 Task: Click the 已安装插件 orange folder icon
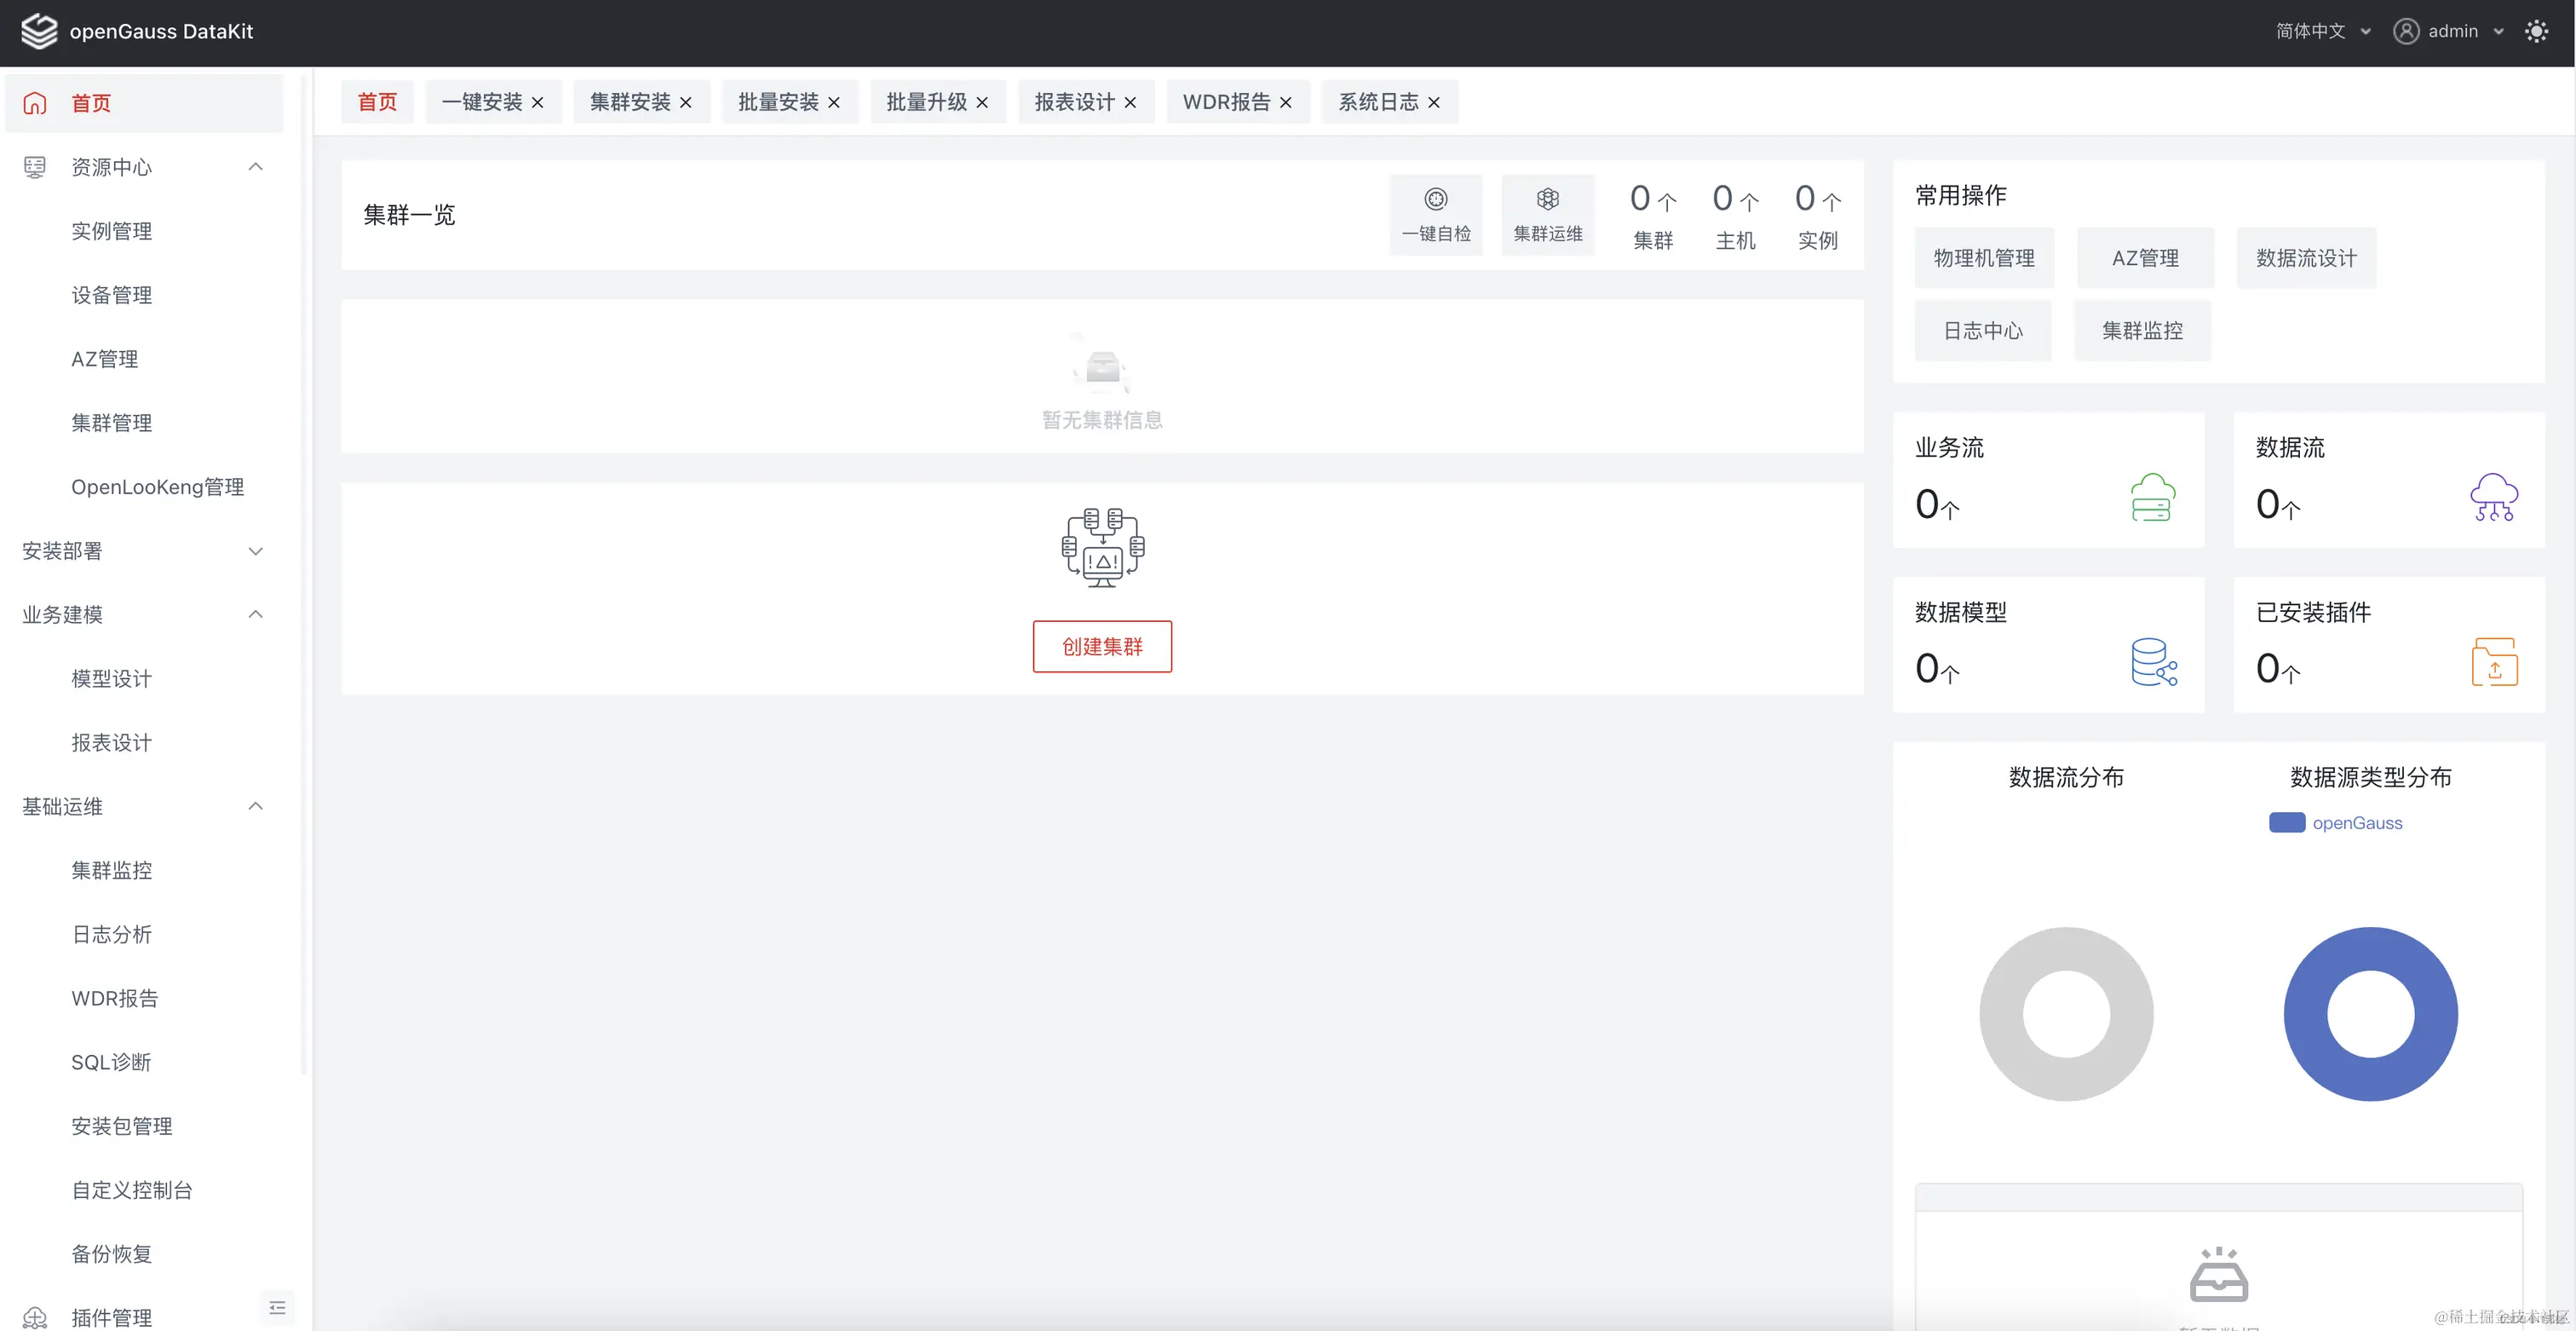pyautogui.click(x=2494, y=662)
